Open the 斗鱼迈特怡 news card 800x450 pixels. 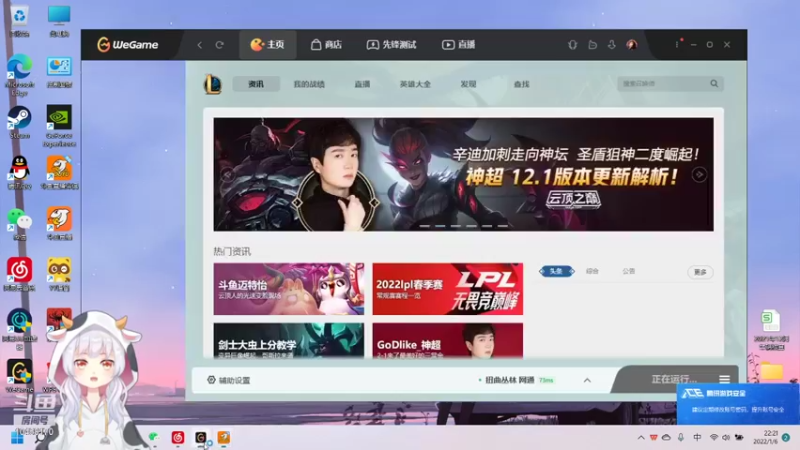(x=289, y=289)
